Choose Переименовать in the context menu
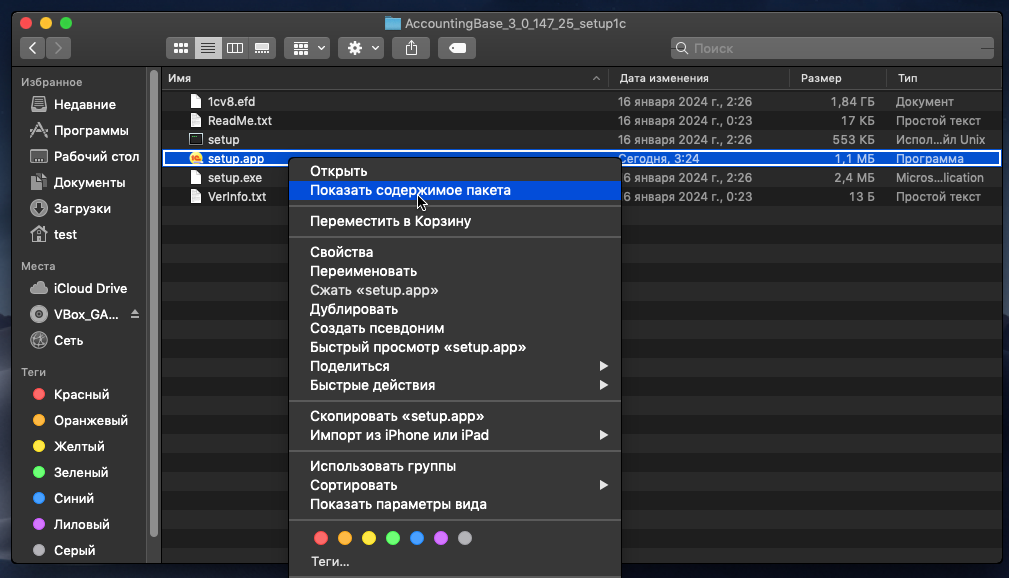This screenshot has height=578, width=1009. pyautogui.click(x=455, y=271)
